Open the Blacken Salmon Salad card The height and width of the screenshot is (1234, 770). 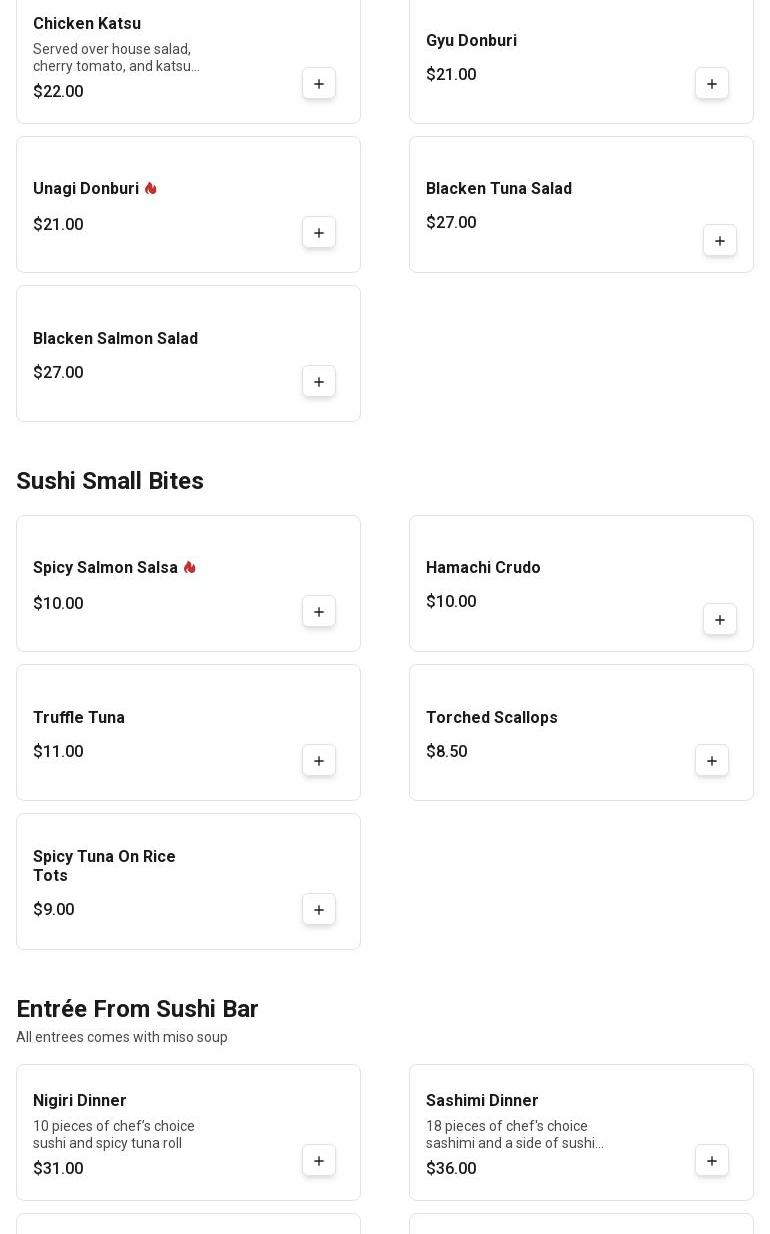pyautogui.click(x=188, y=354)
